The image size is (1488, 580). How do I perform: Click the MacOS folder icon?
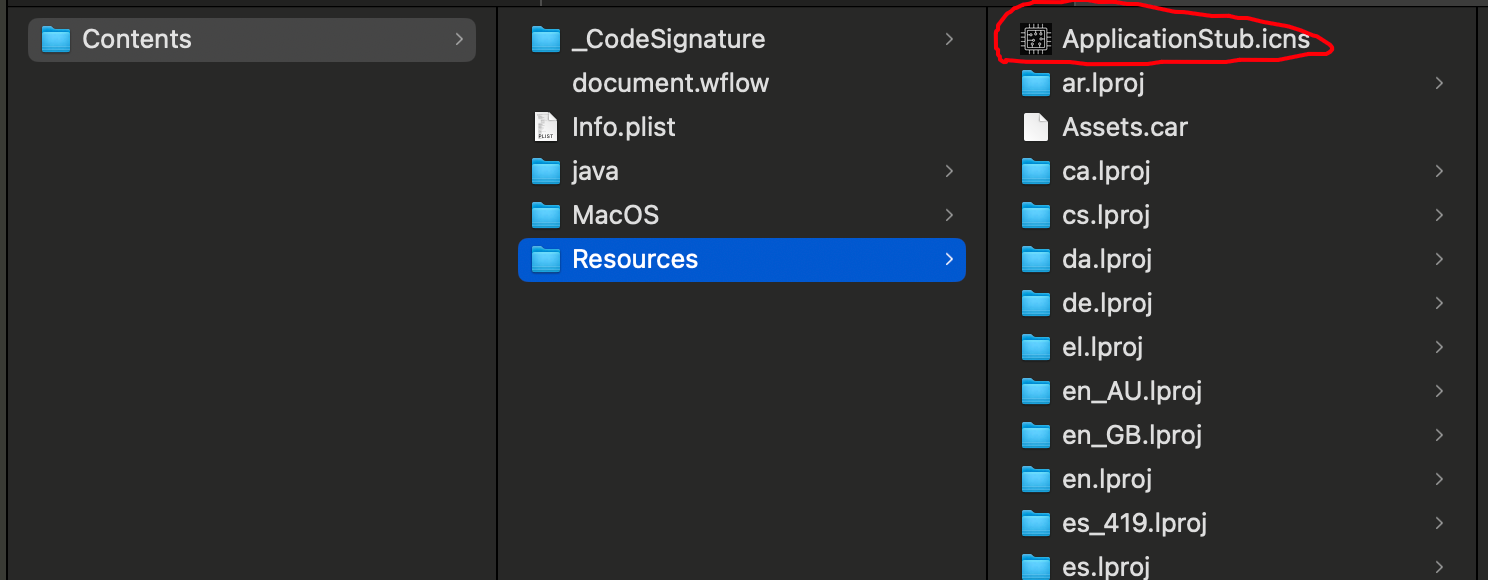(x=545, y=215)
